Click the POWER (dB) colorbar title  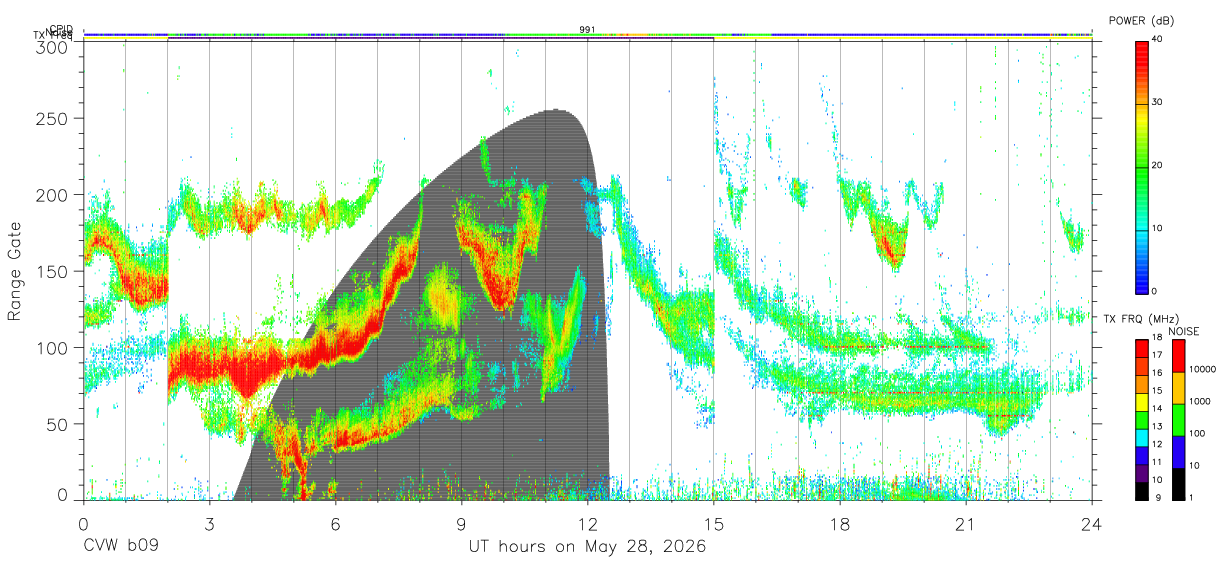pyautogui.click(x=1142, y=20)
